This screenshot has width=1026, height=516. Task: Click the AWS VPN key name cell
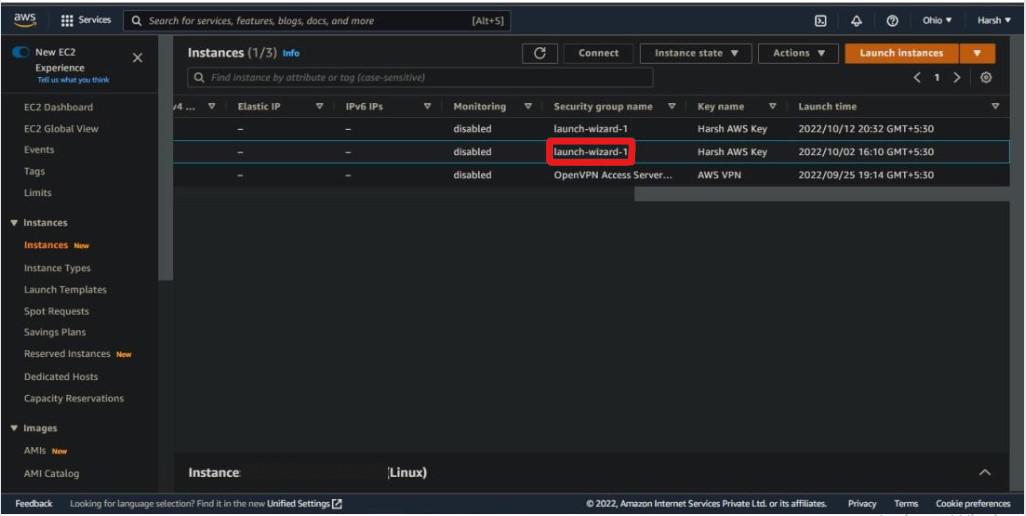coord(719,175)
